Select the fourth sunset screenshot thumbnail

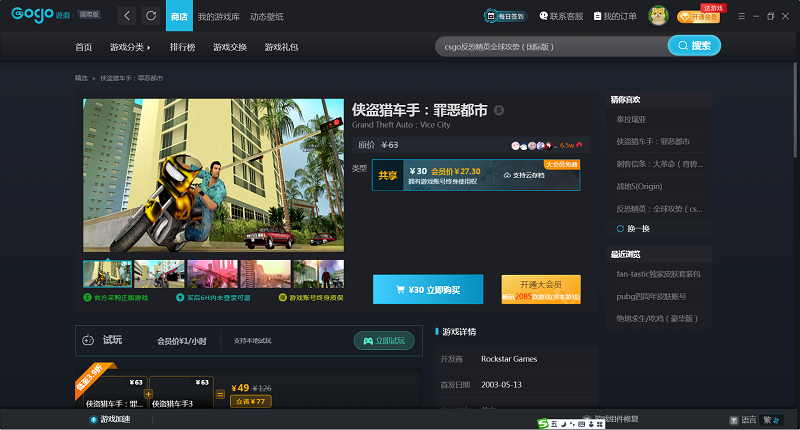[x=265, y=274]
